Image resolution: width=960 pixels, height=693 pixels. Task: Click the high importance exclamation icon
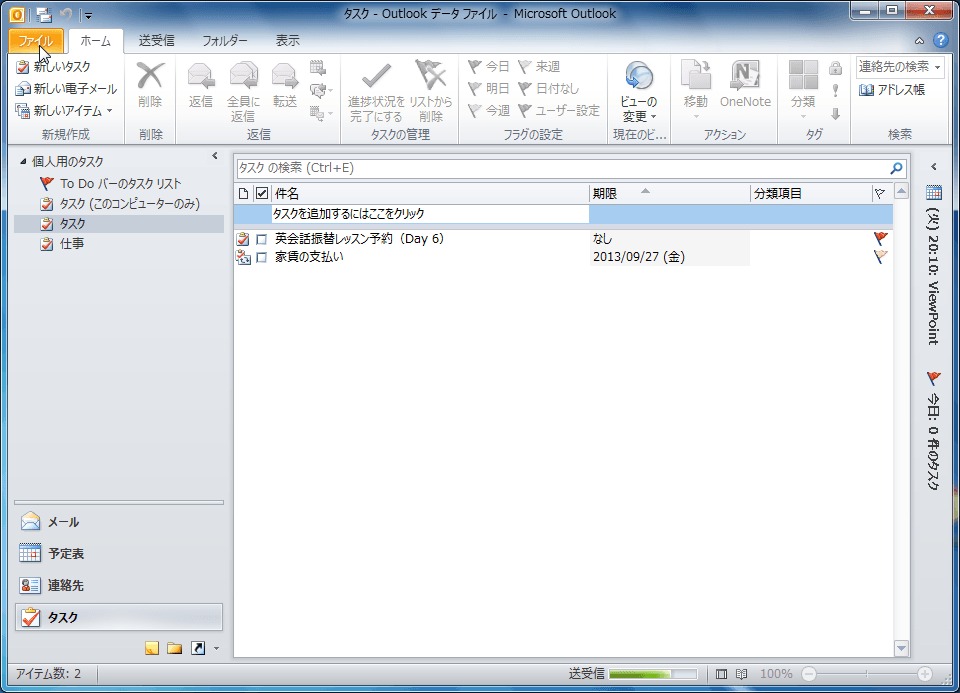[x=835, y=91]
